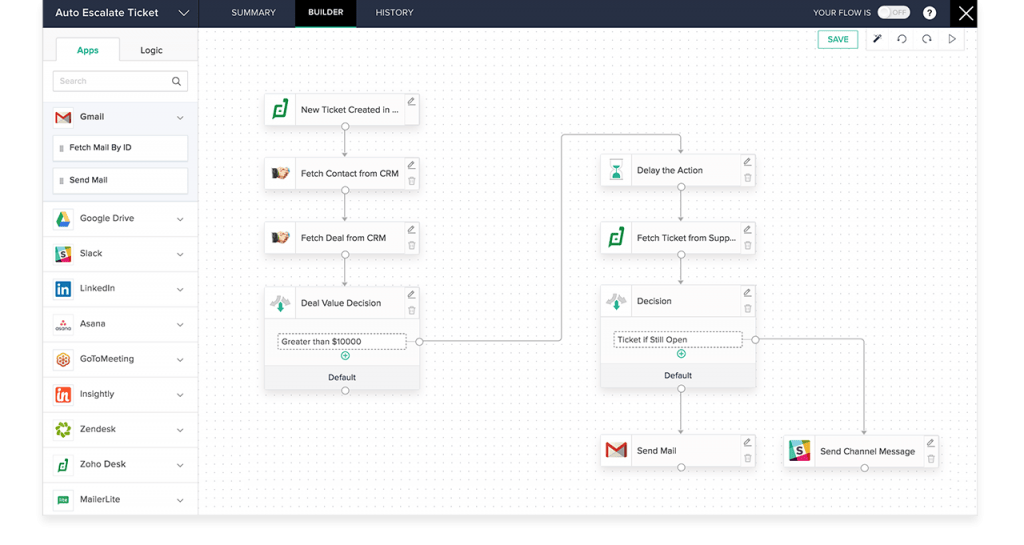Open the help question mark icon
Screen dimensions: 1024x545
pyautogui.click(x=930, y=13)
